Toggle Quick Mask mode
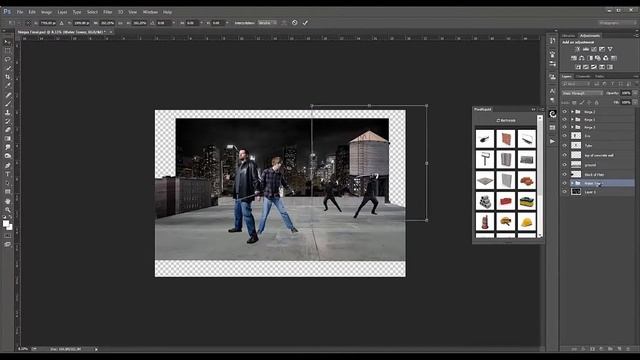 (x=7, y=236)
